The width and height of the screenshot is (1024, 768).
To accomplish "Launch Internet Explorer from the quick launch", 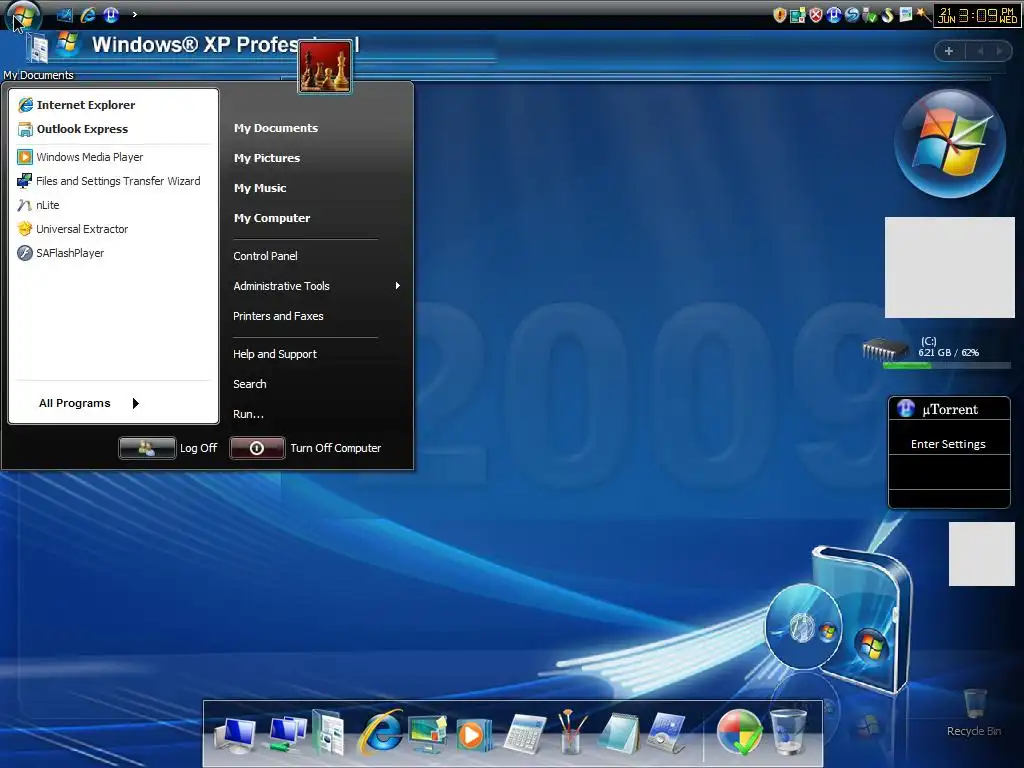I will 88,14.
